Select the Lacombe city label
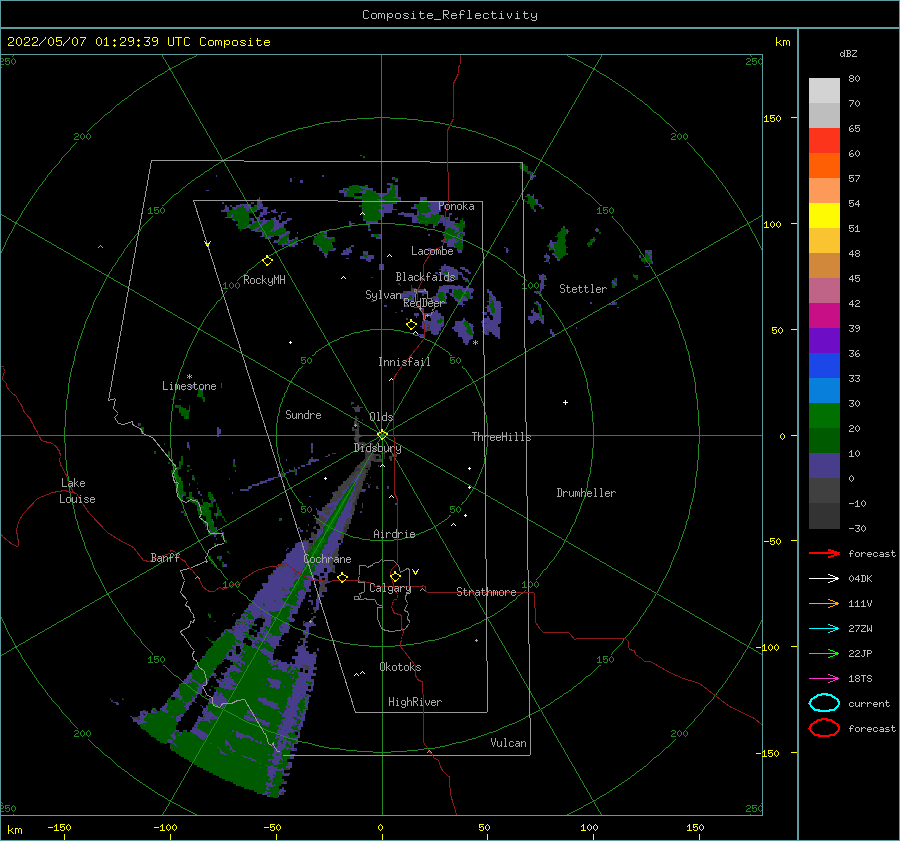The height and width of the screenshot is (841, 900). 432,251
